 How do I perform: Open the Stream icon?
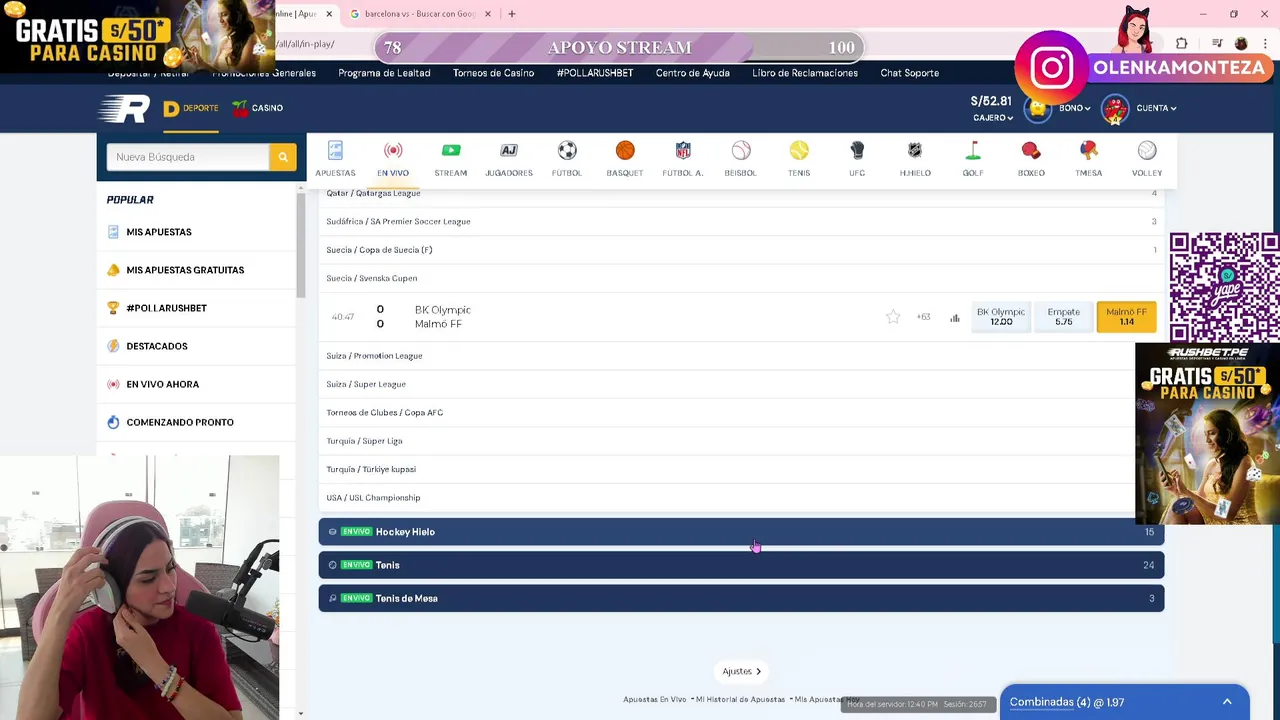pos(451,151)
